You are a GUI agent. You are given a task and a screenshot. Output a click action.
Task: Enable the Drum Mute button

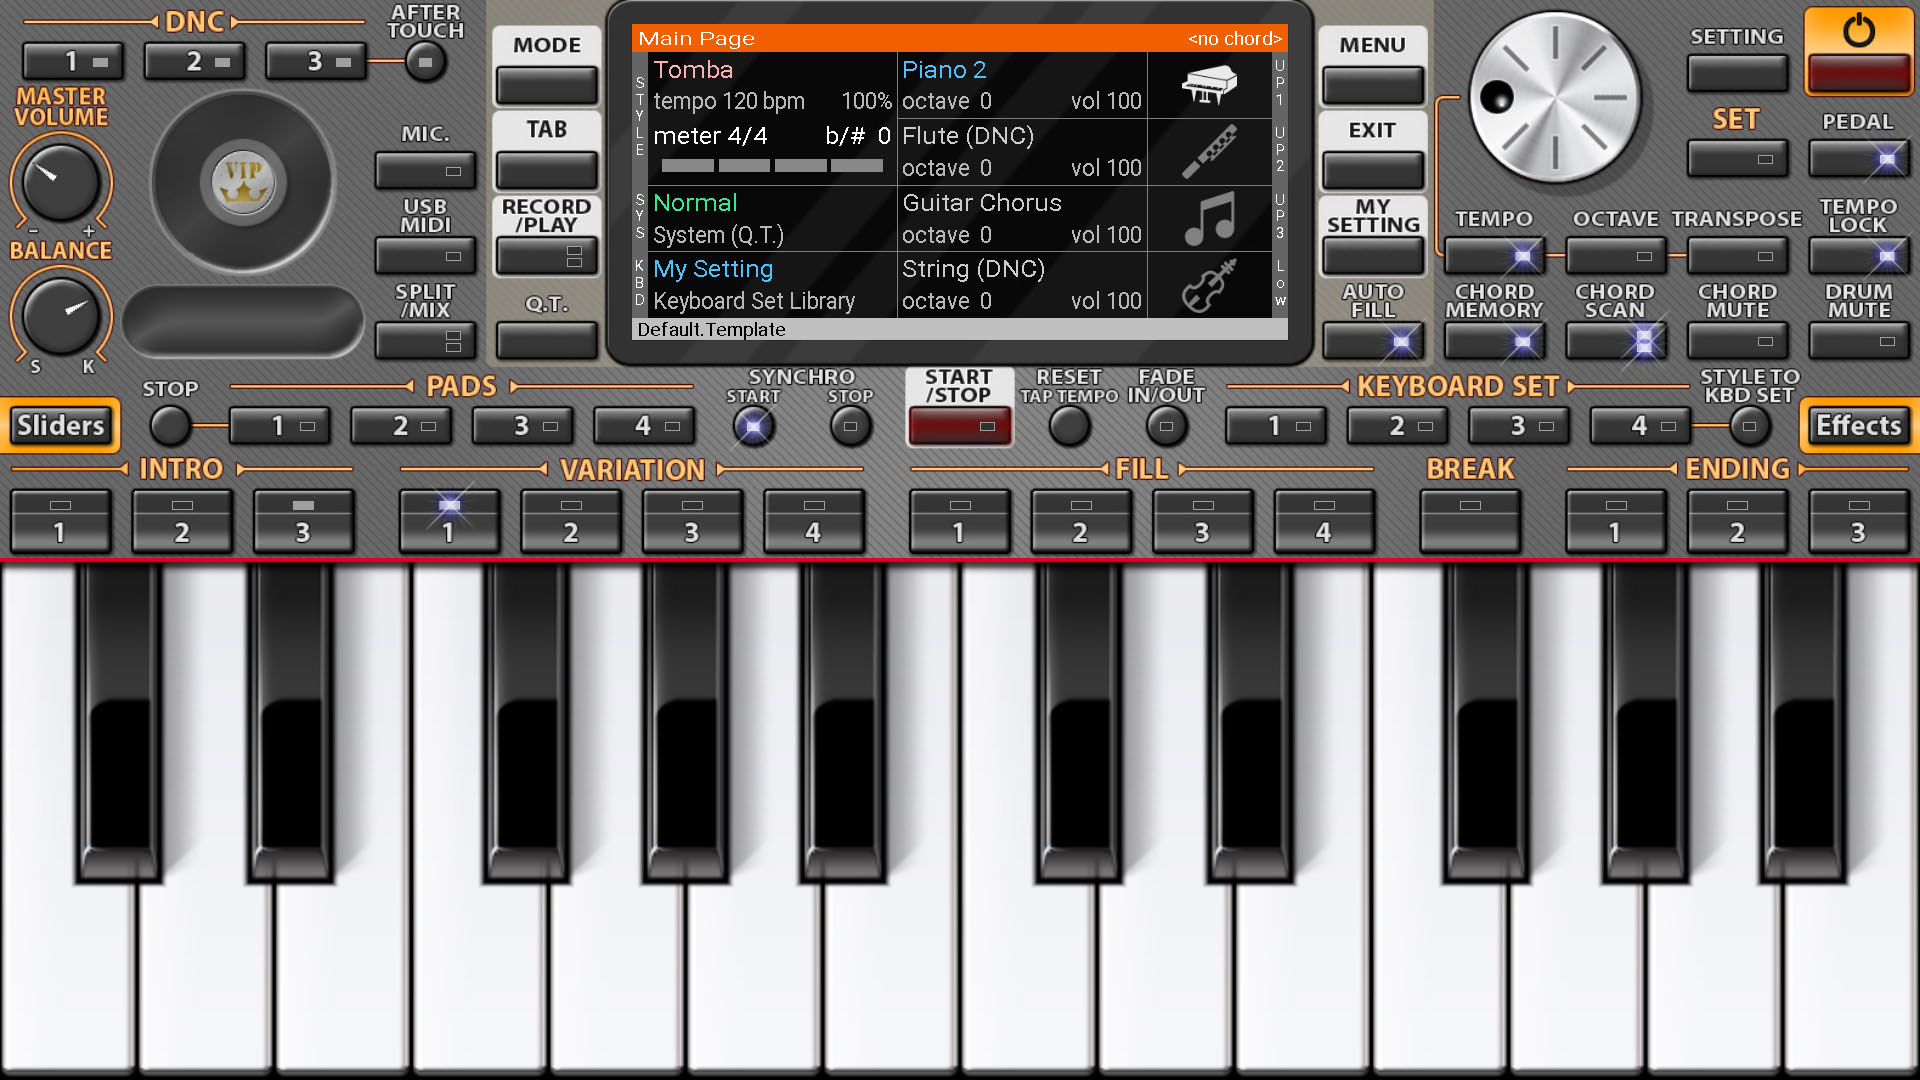(1858, 341)
